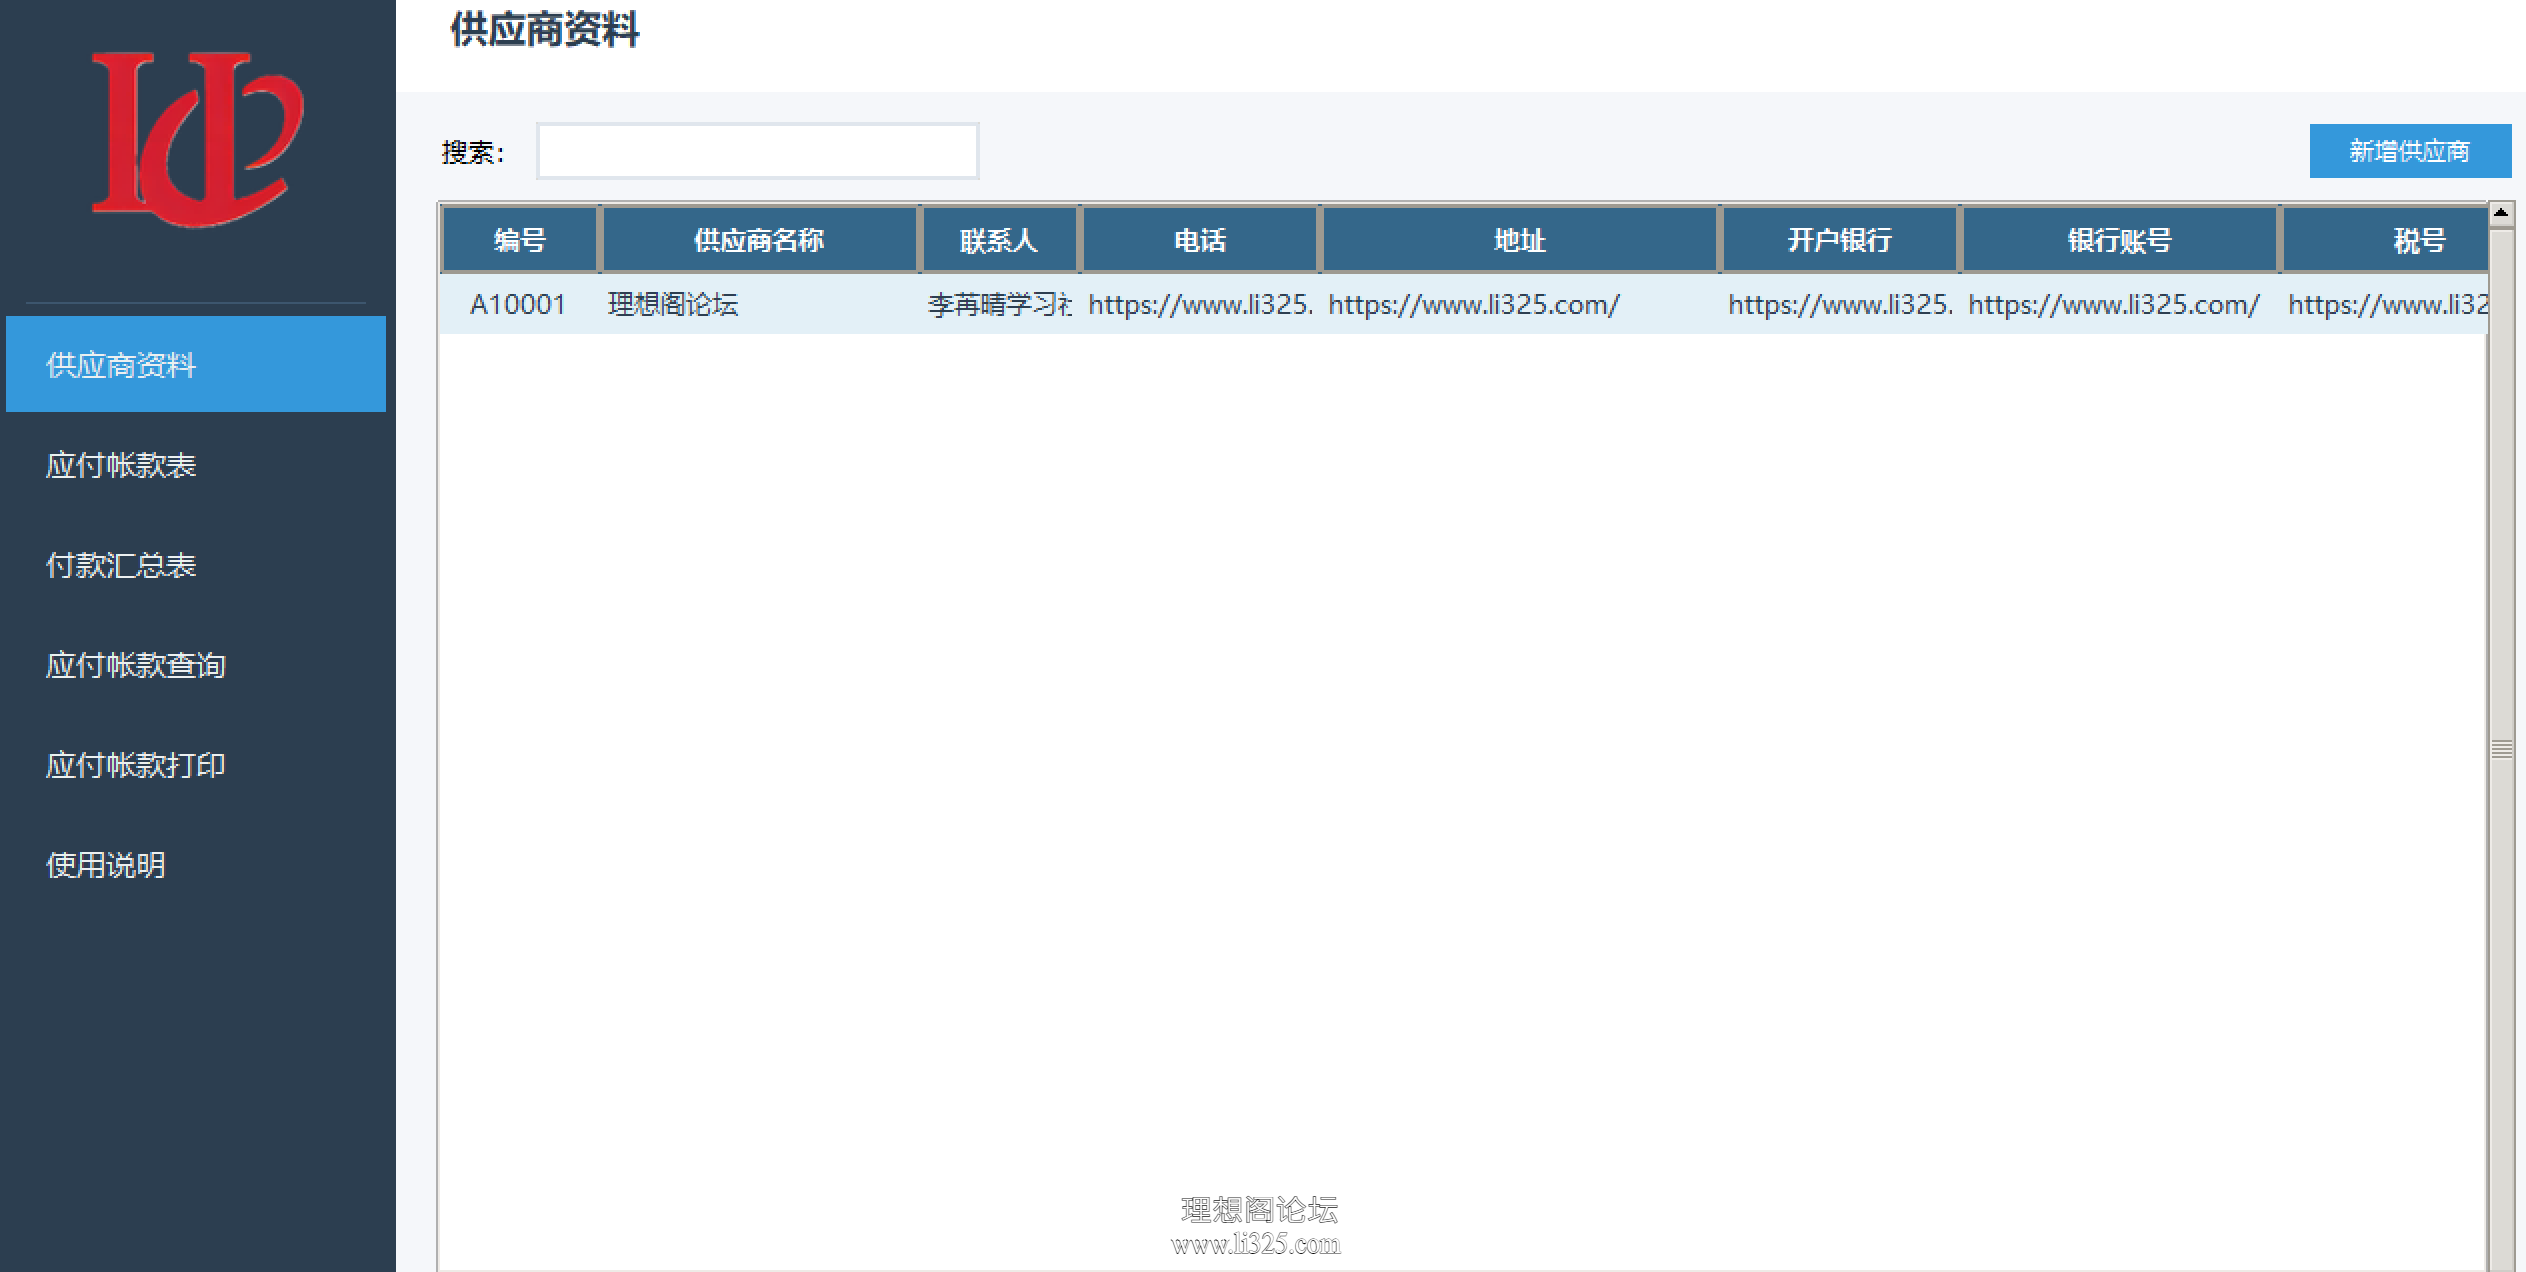Click the URL in the 电话 column
Image resolution: width=2526 pixels, height=1272 pixels.
(x=1200, y=304)
